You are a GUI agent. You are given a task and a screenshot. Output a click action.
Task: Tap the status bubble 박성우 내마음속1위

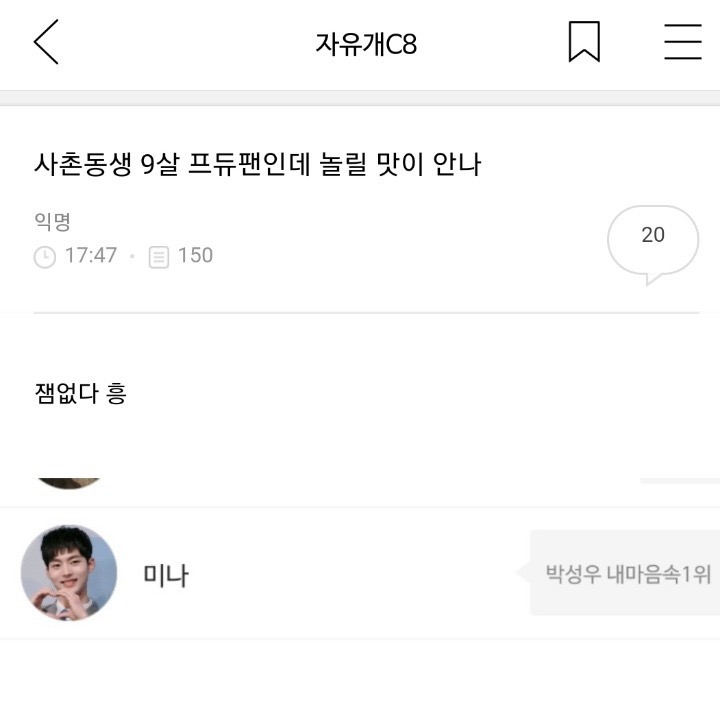[628, 574]
